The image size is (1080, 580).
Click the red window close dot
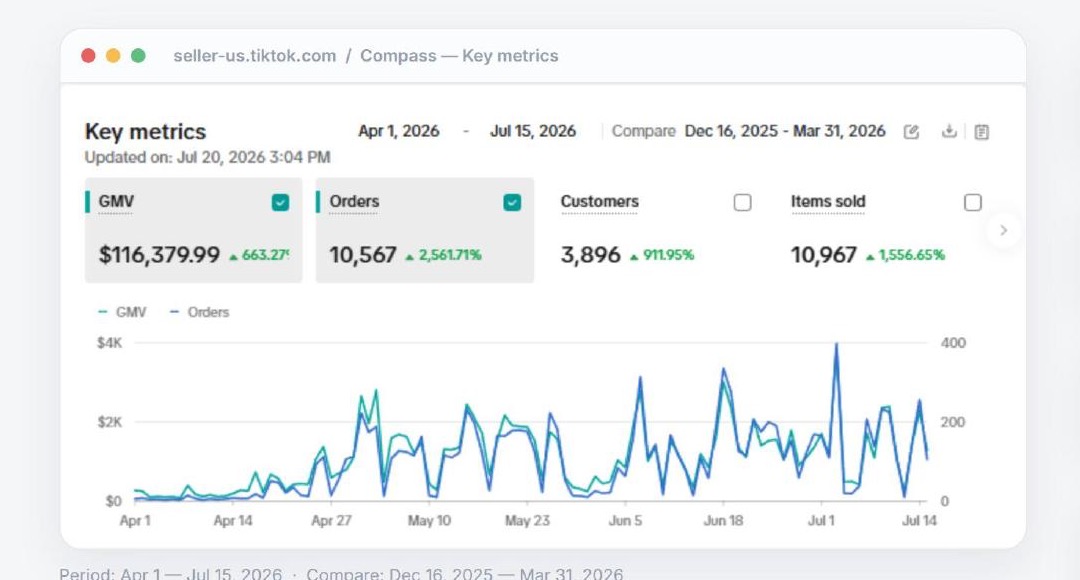coord(88,56)
